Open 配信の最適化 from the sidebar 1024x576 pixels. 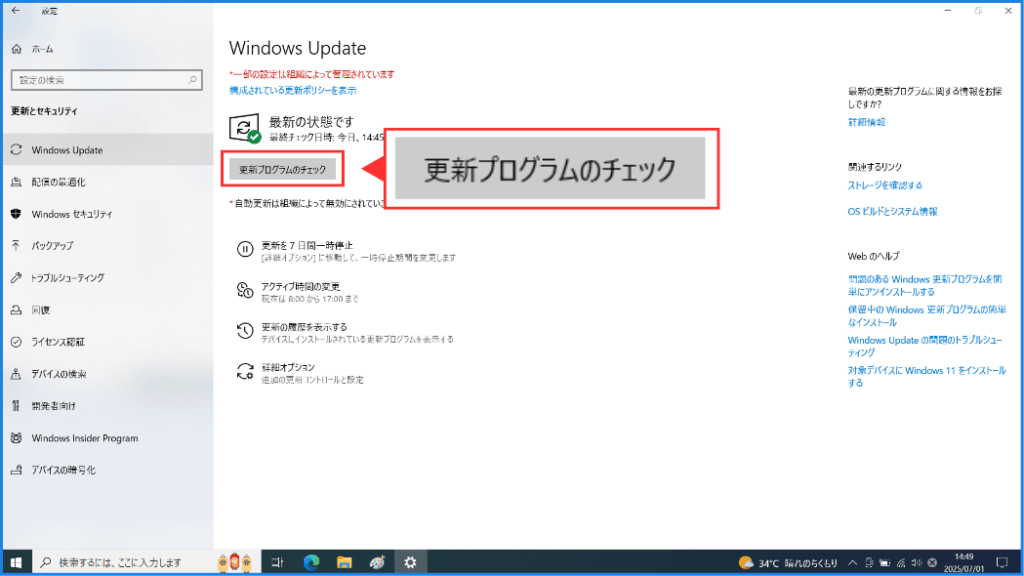(108, 182)
